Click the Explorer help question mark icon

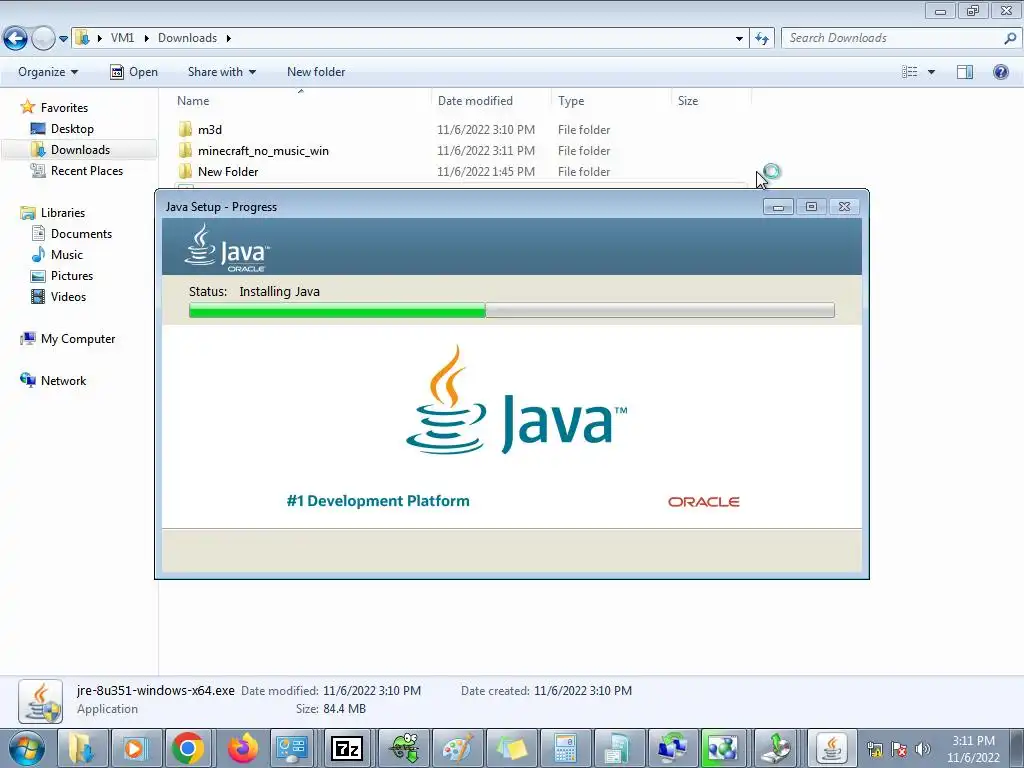(1000, 72)
